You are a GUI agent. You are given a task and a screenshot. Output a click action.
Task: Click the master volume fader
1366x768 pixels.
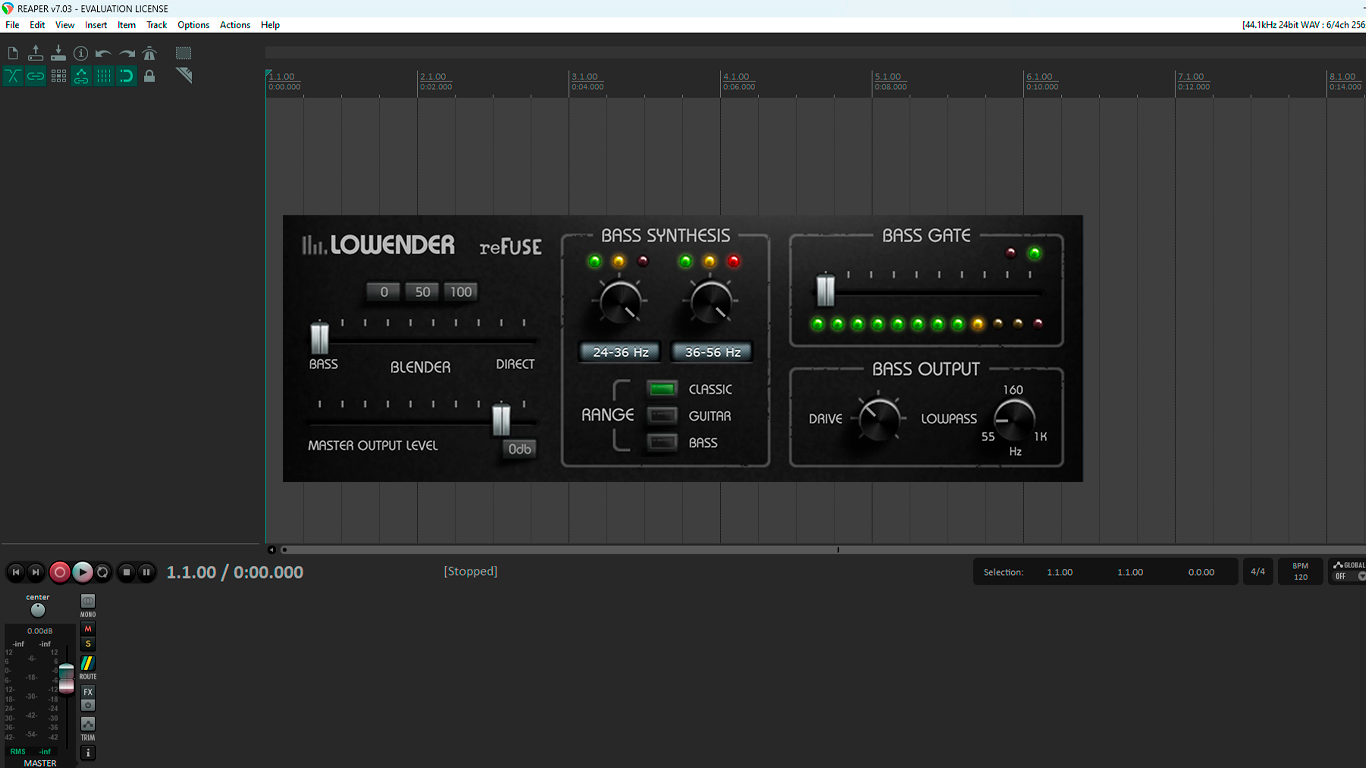pyautogui.click(x=66, y=678)
